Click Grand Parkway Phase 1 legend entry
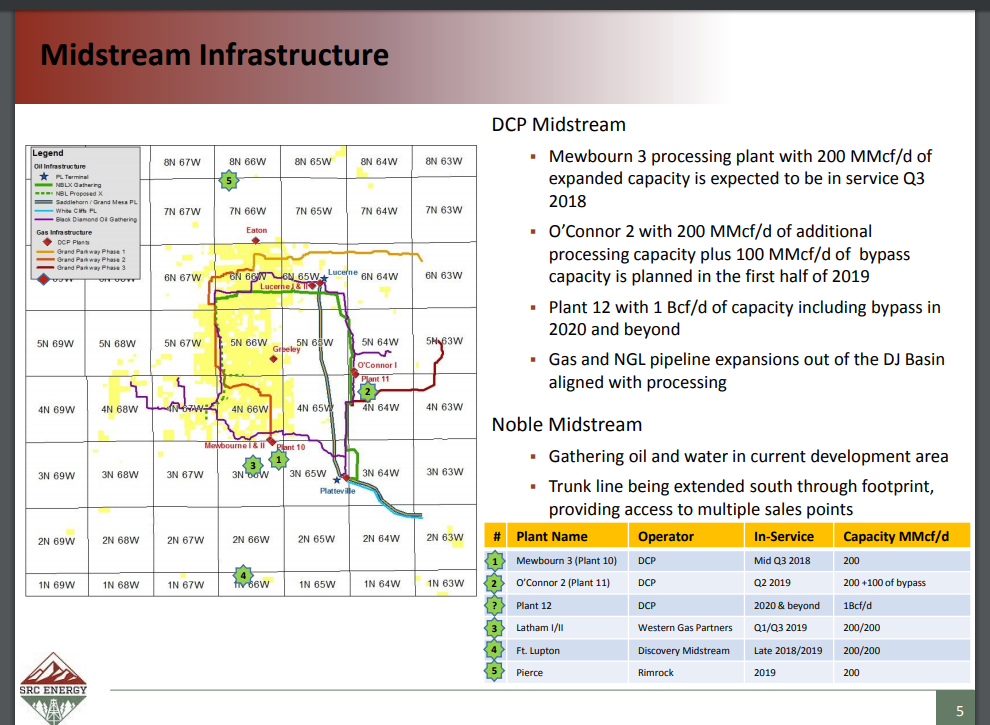The height and width of the screenshot is (725, 990). (x=81, y=251)
